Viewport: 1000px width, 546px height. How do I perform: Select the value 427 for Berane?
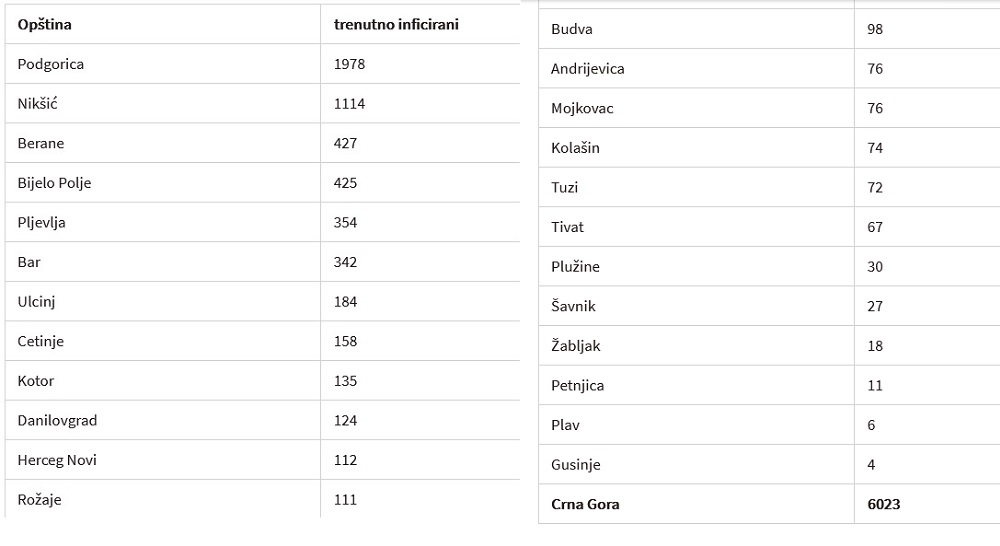click(x=345, y=144)
